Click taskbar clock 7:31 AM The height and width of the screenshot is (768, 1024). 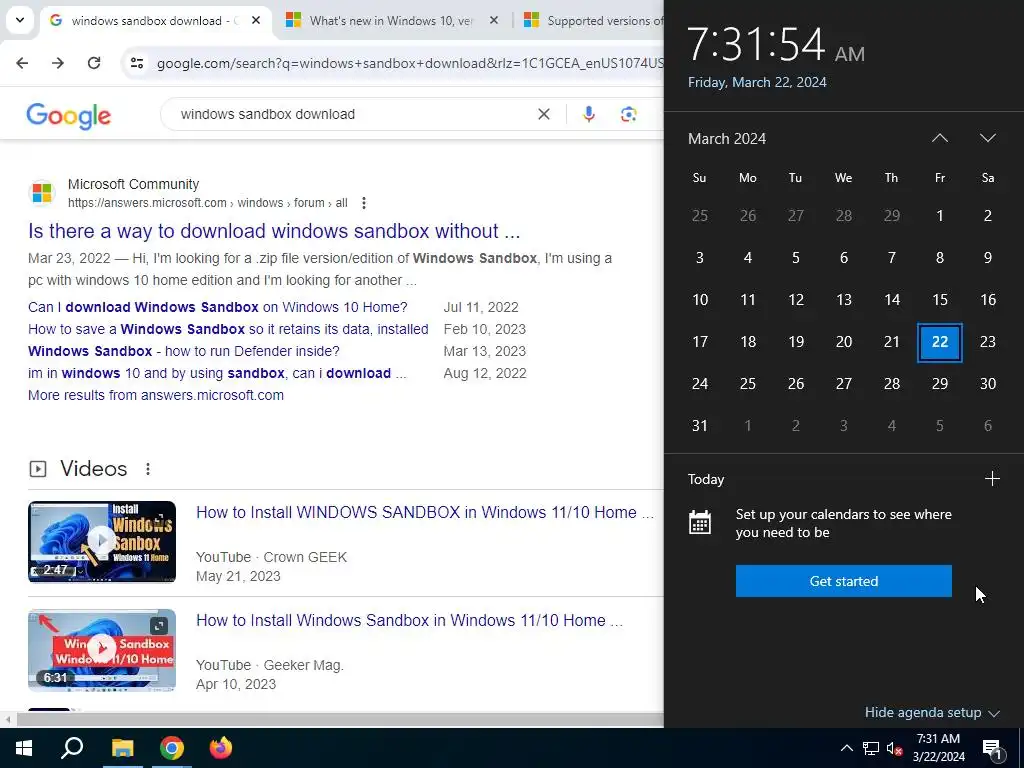pyautogui.click(x=938, y=748)
